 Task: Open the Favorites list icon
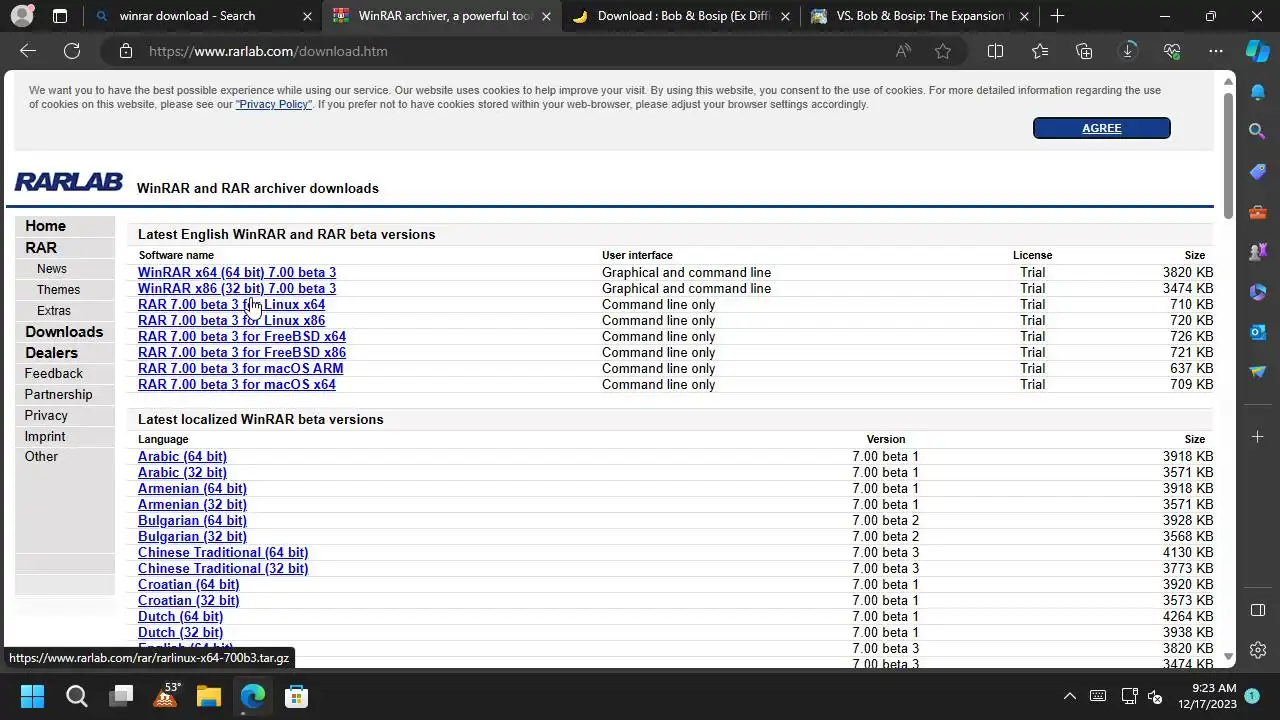pos(1040,51)
